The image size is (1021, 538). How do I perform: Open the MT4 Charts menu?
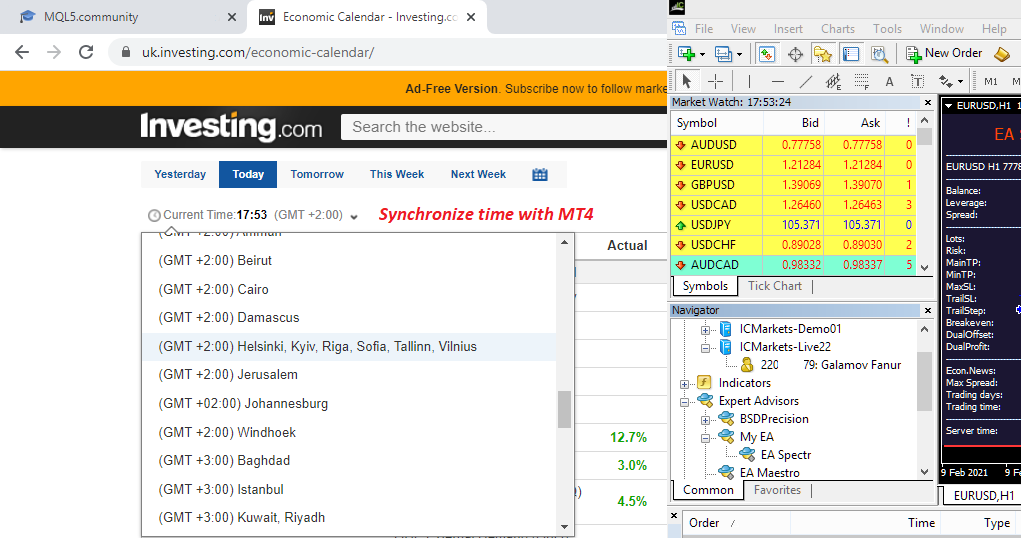[x=837, y=29]
